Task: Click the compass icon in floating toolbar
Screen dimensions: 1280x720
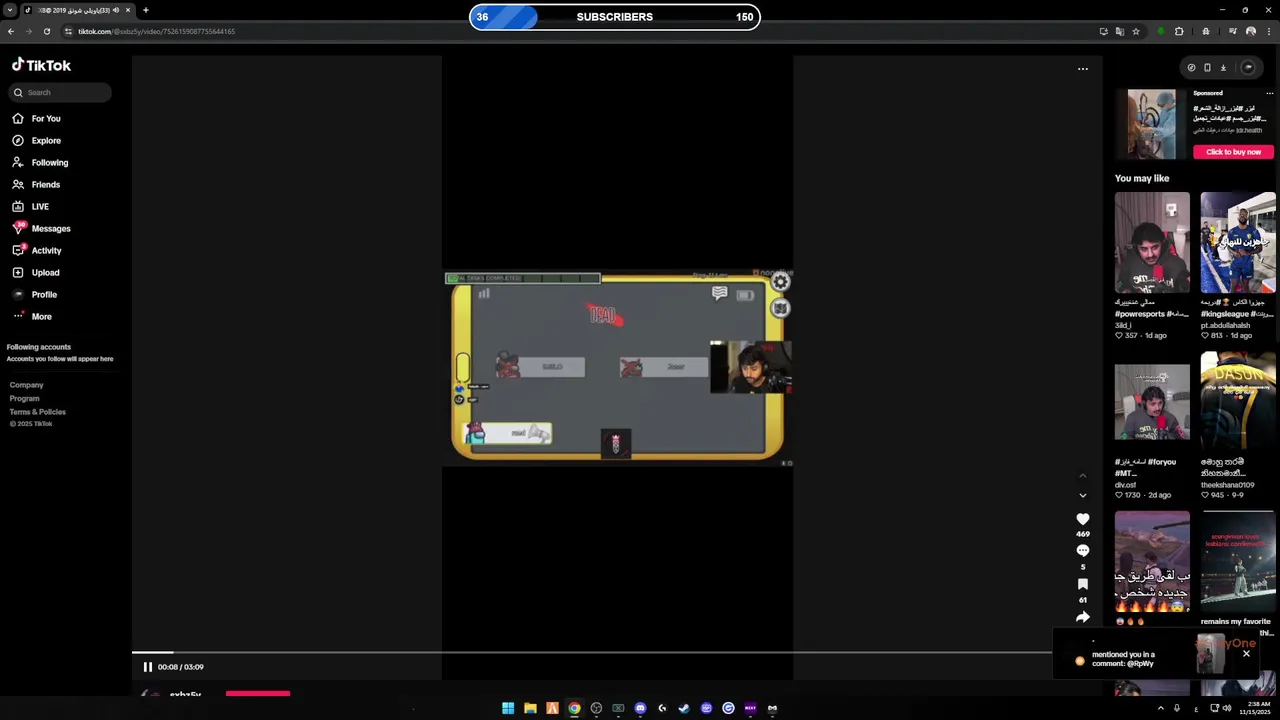Action: pos(1191,68)
